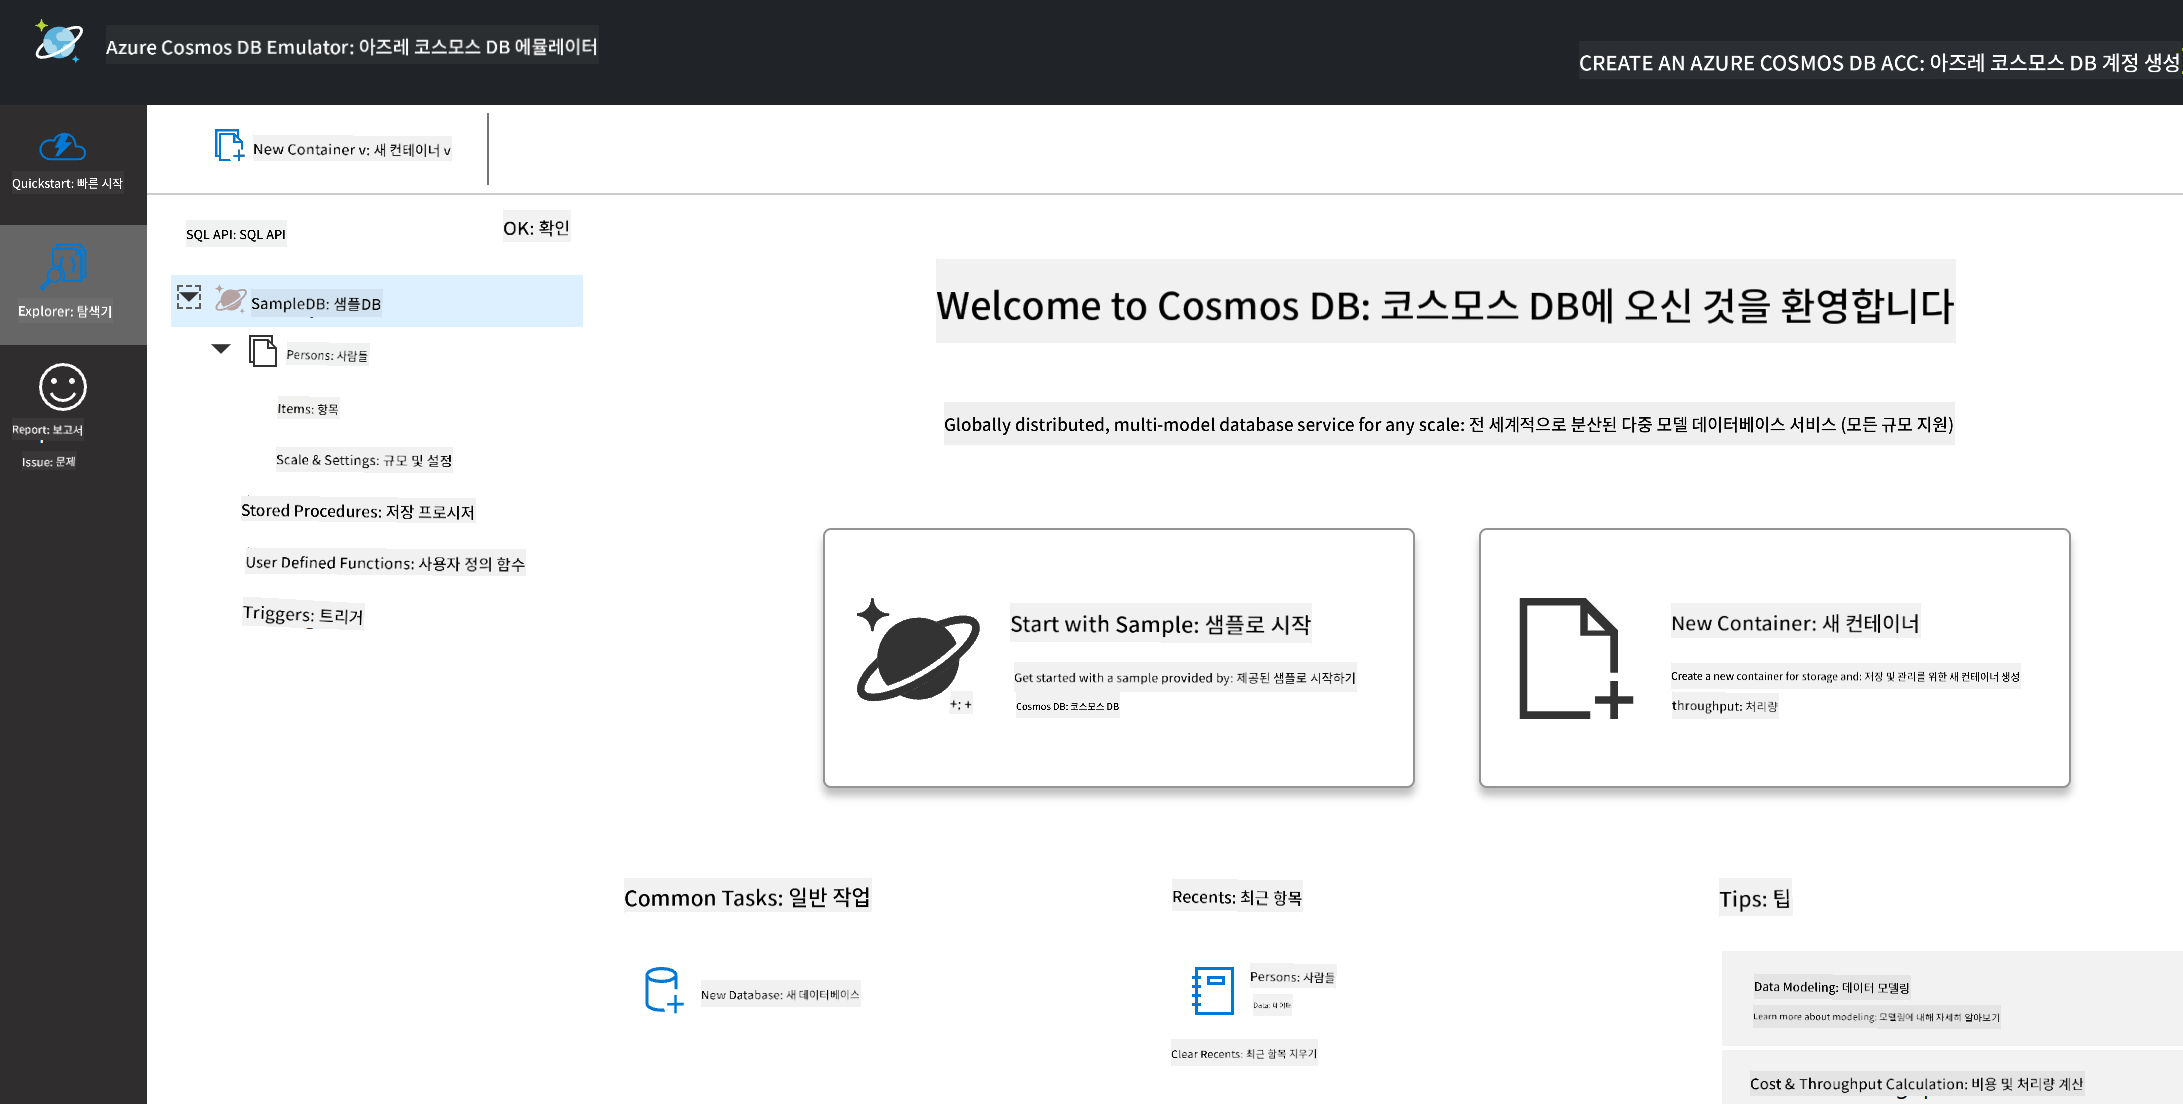Open Items under Persons

(308, 408)
